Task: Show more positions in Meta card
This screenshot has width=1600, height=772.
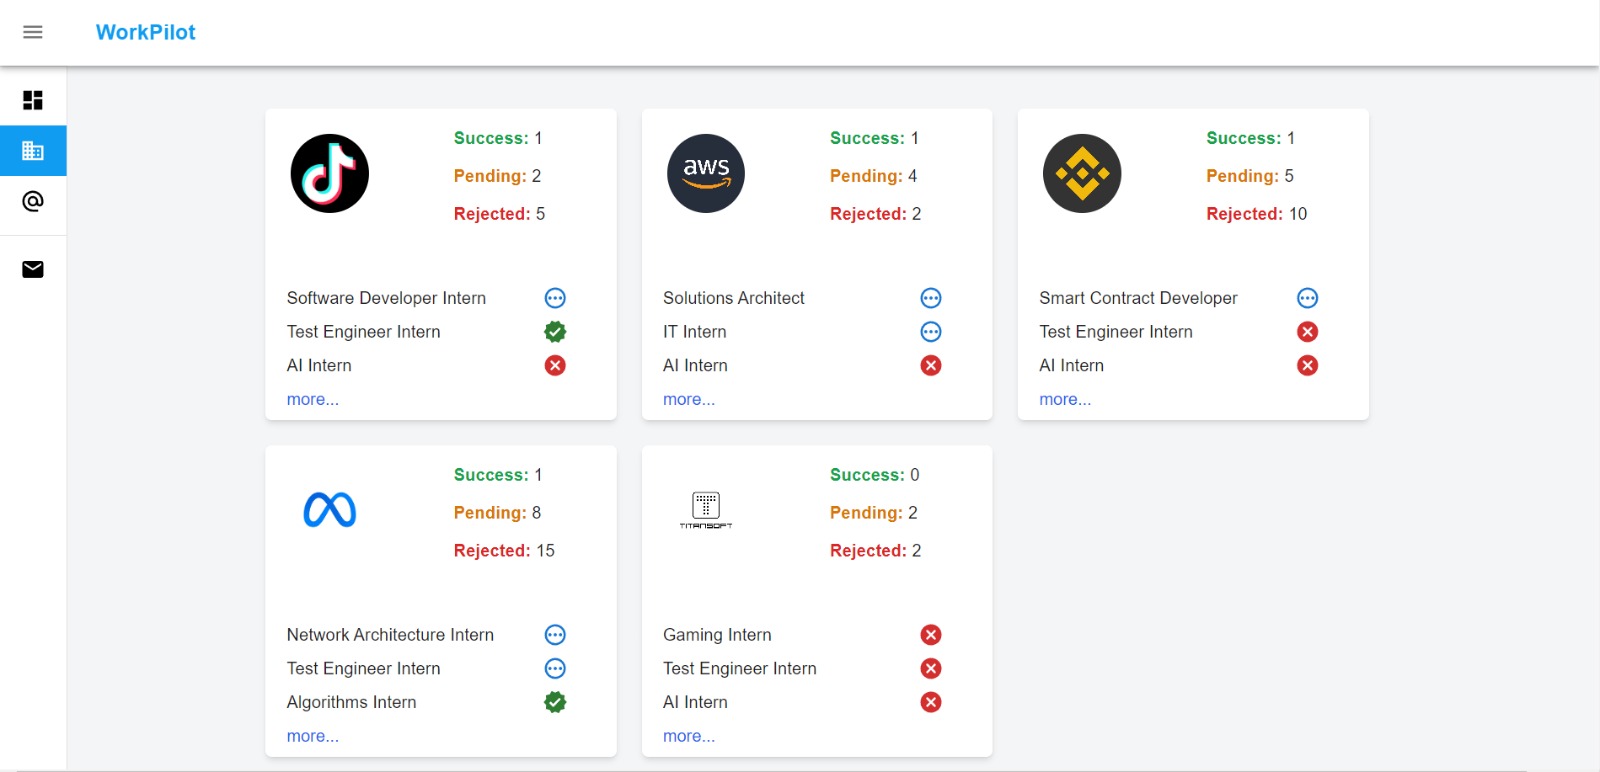Action: pos(313,736)
